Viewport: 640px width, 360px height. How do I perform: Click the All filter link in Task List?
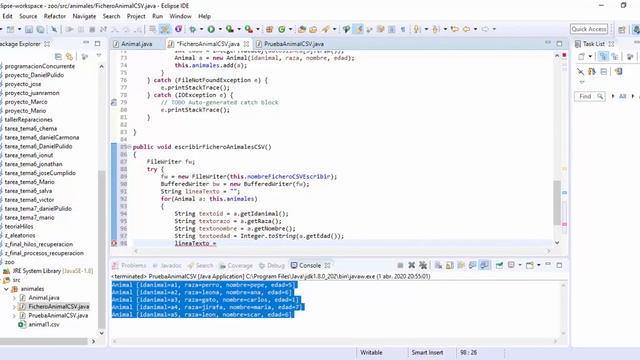point(622,96)
